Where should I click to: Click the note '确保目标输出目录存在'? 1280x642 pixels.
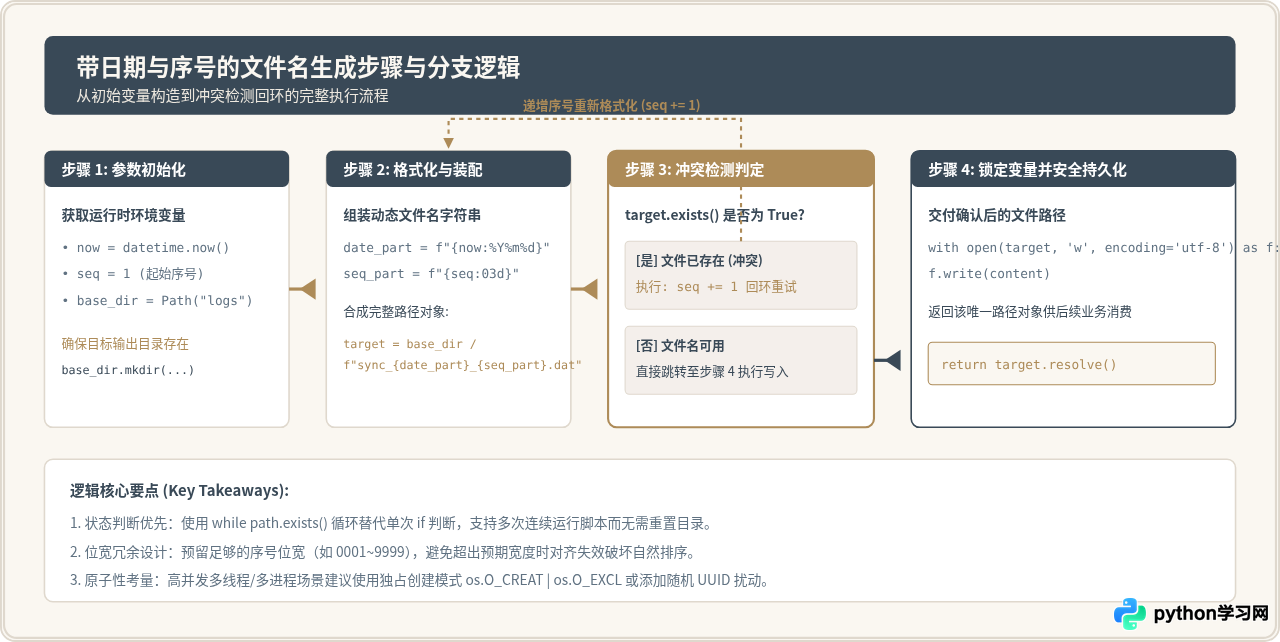click(x=125, y=343)
